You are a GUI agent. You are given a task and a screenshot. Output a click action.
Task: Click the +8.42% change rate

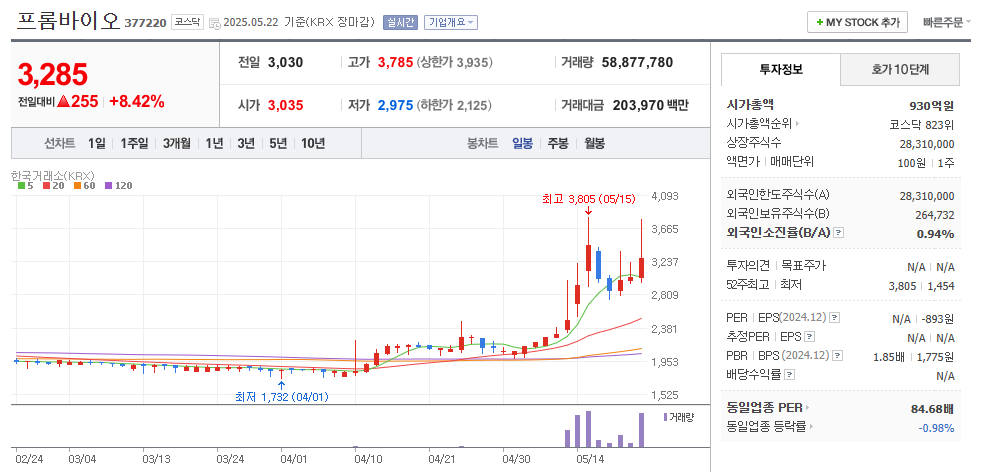[x=137, y=101]
